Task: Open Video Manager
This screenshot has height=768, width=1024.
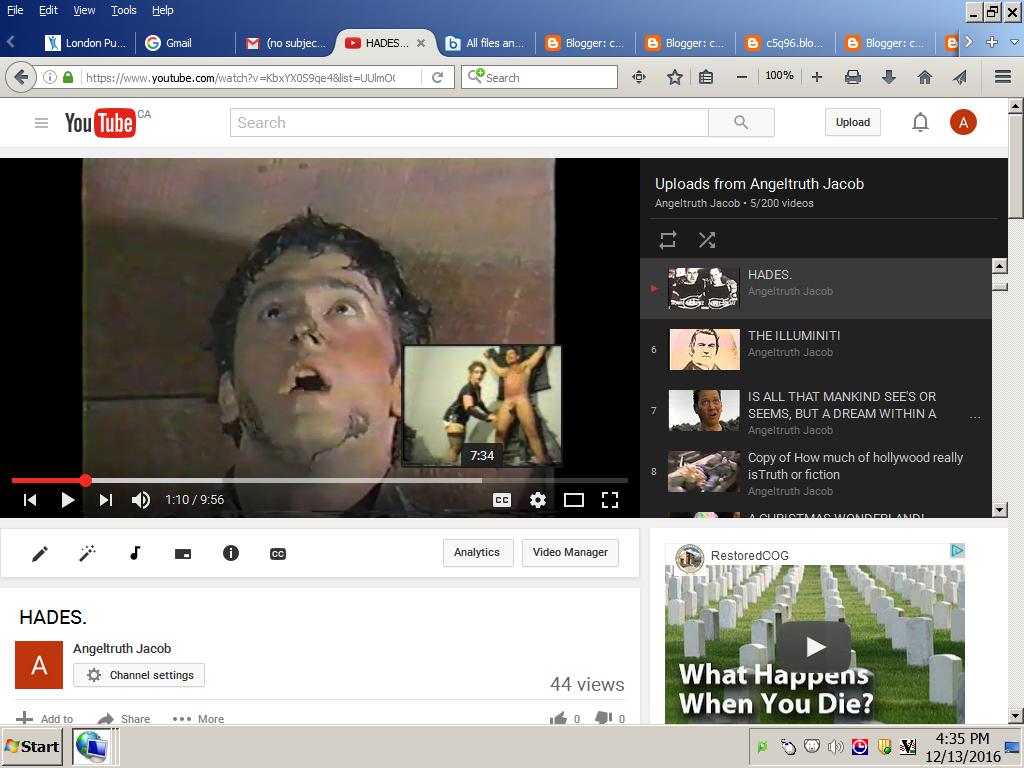Action: (570, 552)
